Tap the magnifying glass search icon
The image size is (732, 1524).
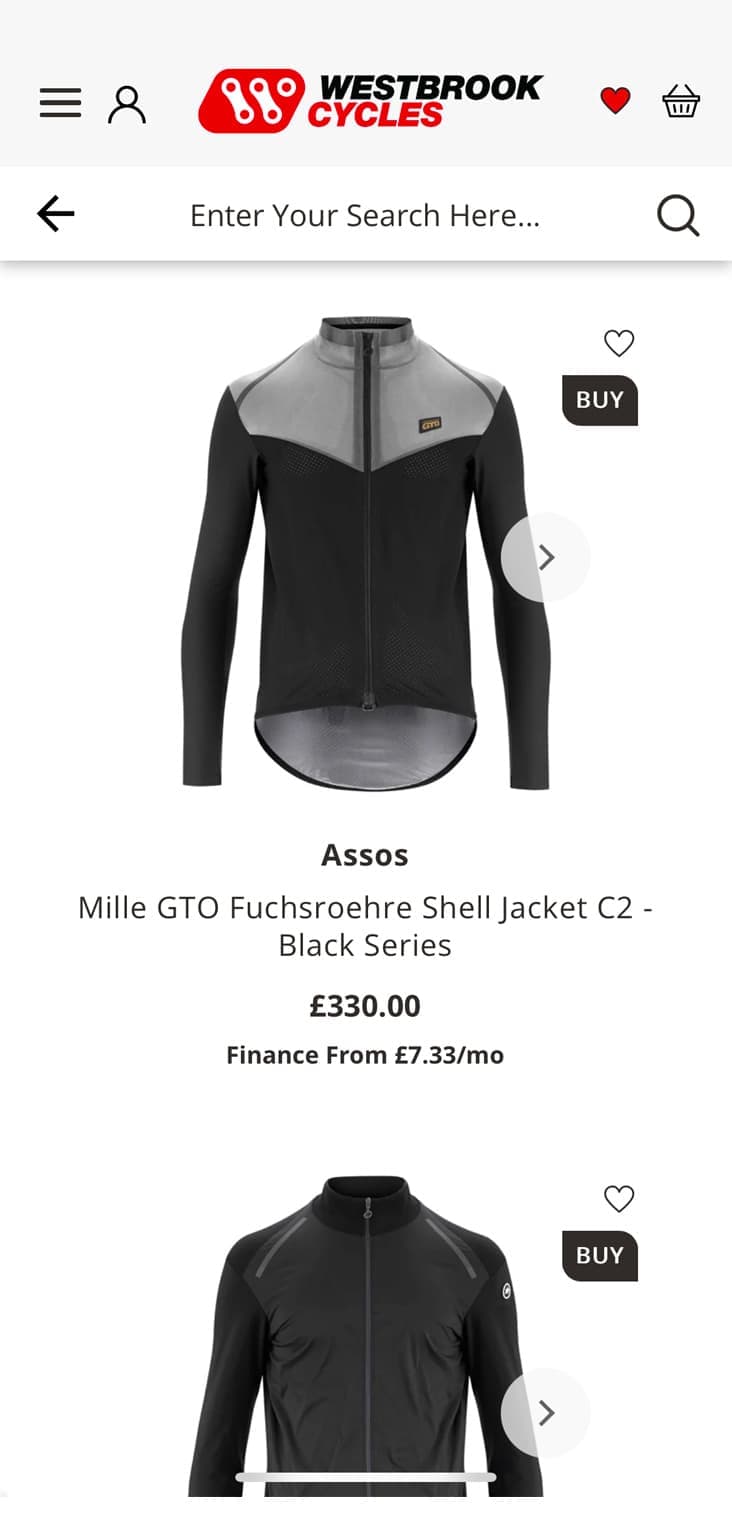click(x=678, y=215)
